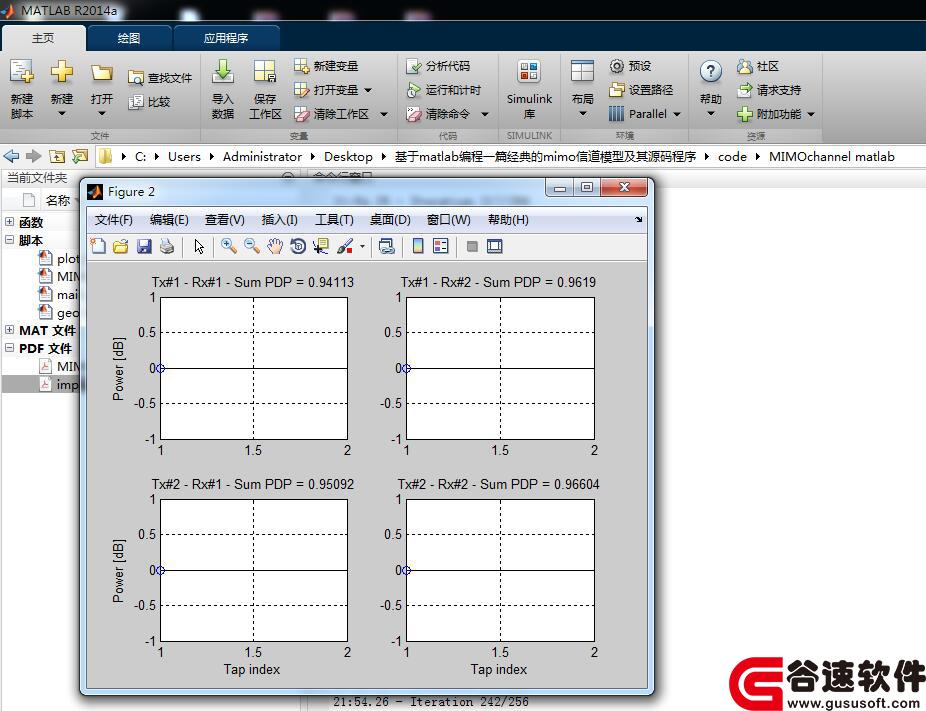The height and width of the screenshot is (711, 926).
Task: Open file icon in Figure 2 toolbar
Action: click(120, 246)
